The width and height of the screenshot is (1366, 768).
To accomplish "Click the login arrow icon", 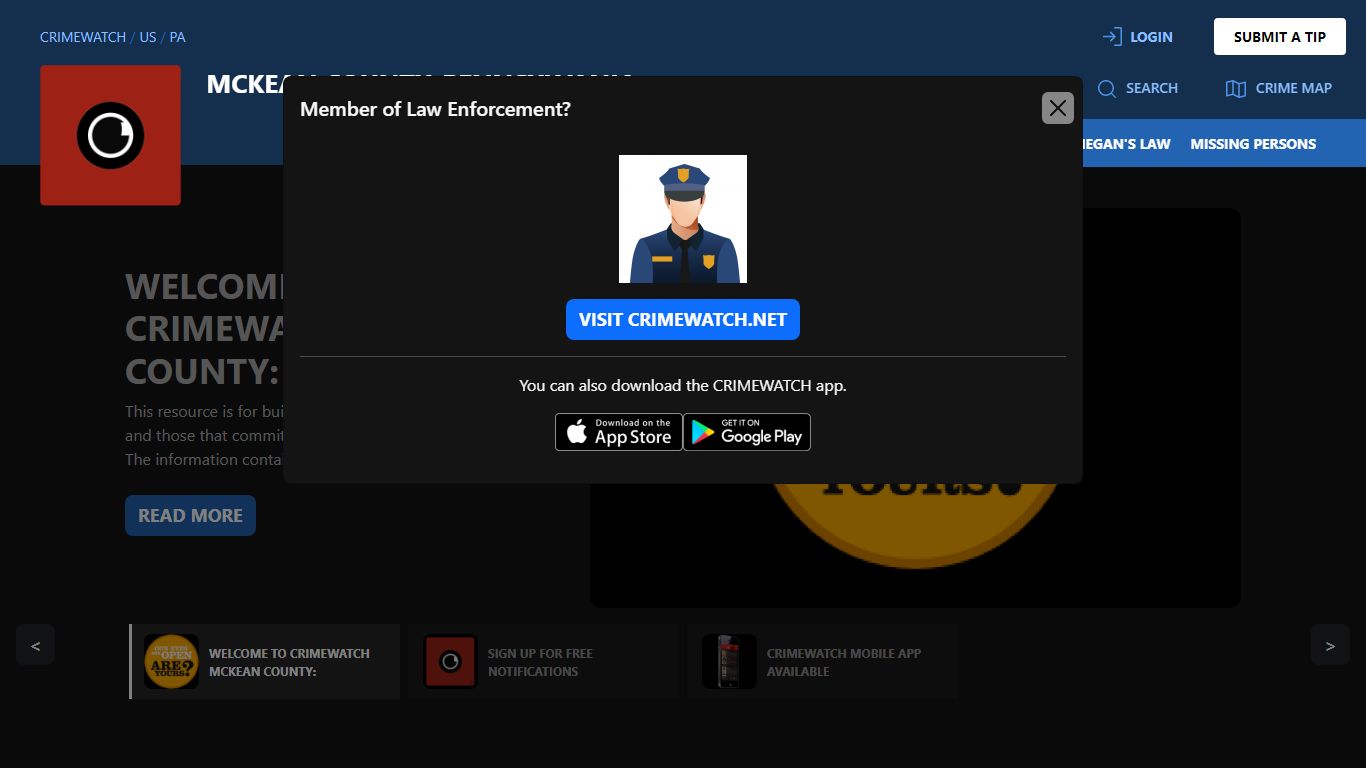I will (1112, 37).
